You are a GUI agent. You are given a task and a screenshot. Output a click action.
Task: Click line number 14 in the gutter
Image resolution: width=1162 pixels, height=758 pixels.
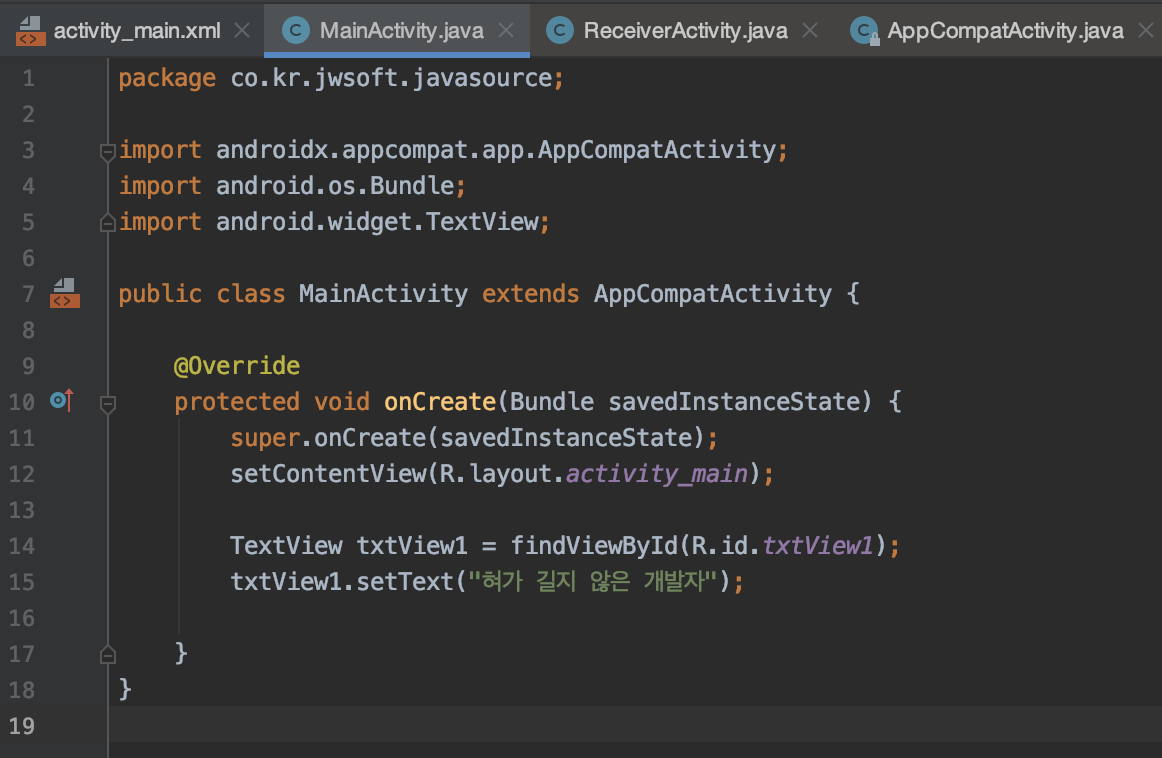point(21,546)
